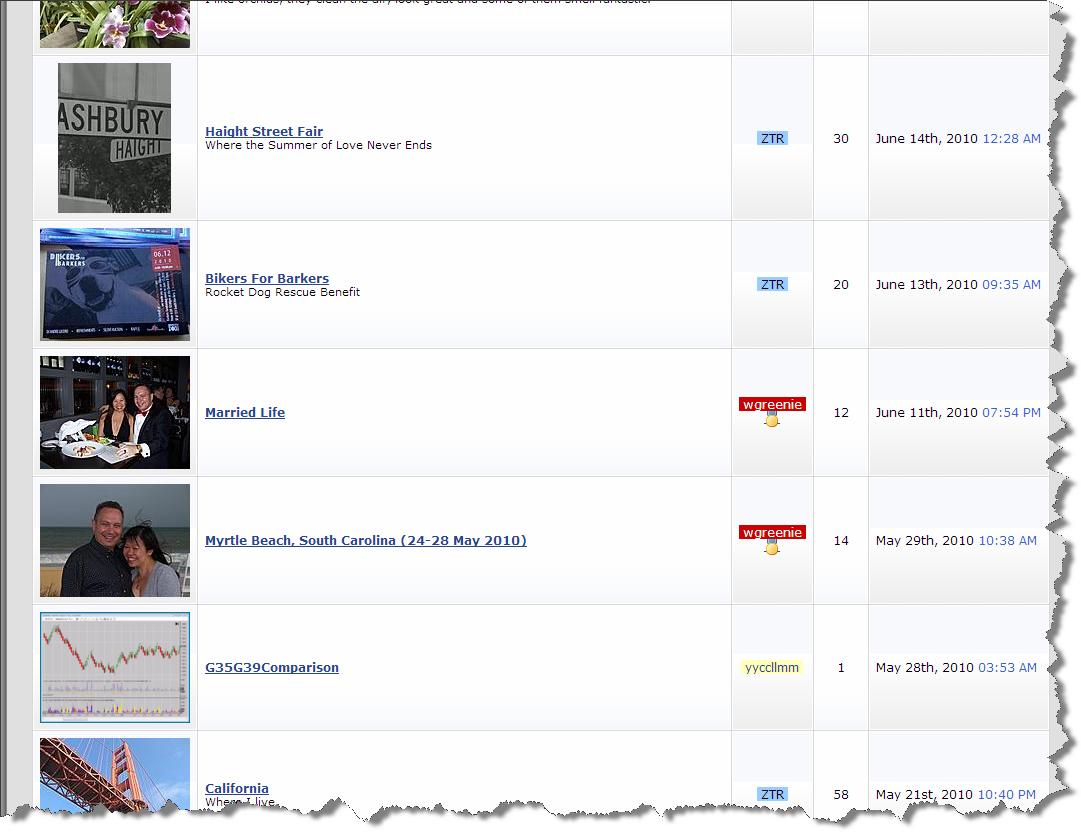
Task: Click picture count 20 for Bikers For Barkers
Action: click(841, 285)
